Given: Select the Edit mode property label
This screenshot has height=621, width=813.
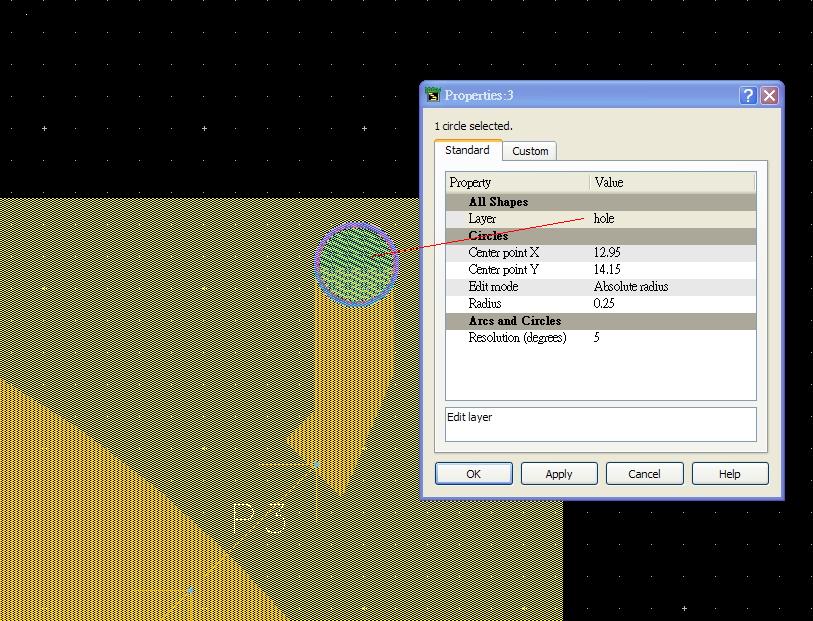Looking at the screenshot, I should (493, 287).
